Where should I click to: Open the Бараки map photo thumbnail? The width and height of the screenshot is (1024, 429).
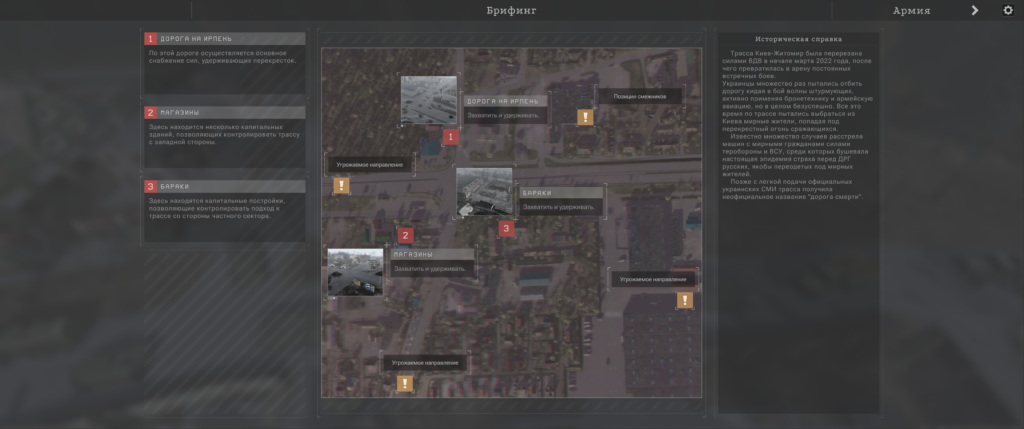pyautogui.click(x=484, y=192)
